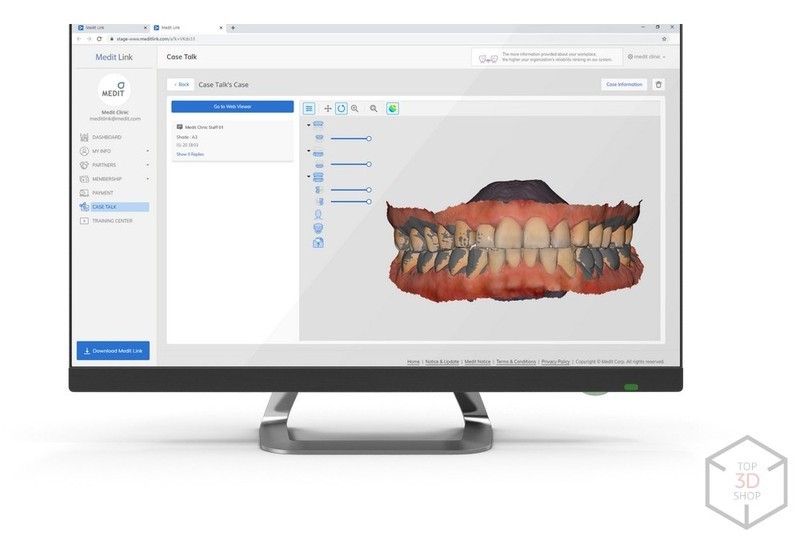
Task: Open Dashboard in the sidebar
Action: click(x=106, y=137)
